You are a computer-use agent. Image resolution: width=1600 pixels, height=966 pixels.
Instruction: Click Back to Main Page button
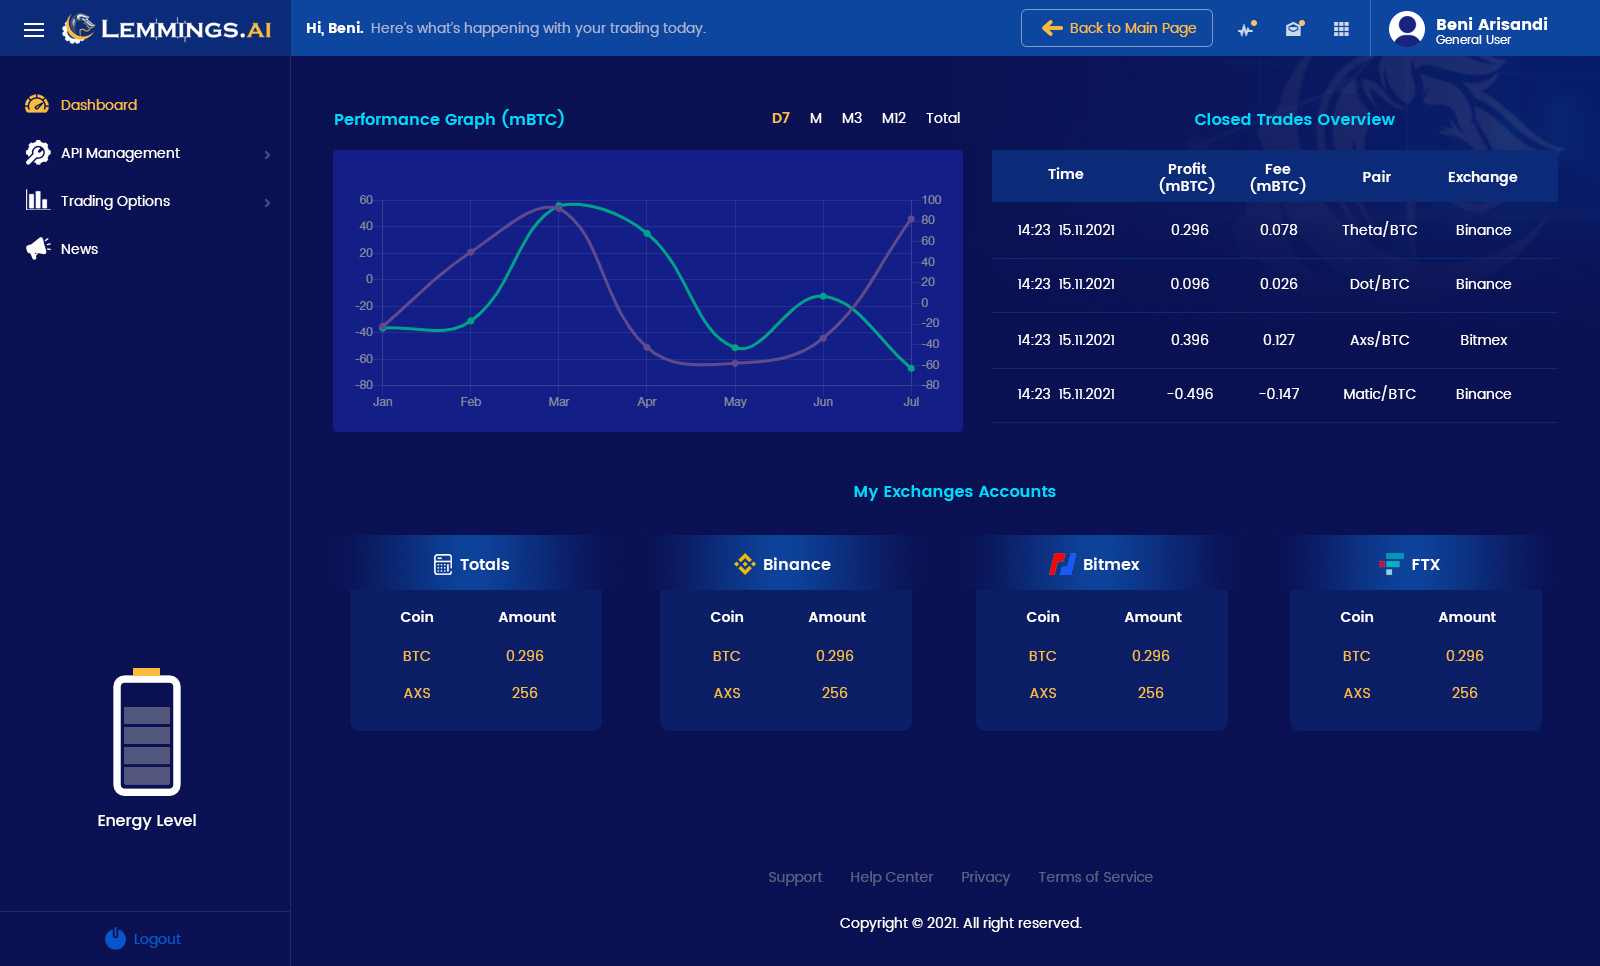tap(1117, 28)
